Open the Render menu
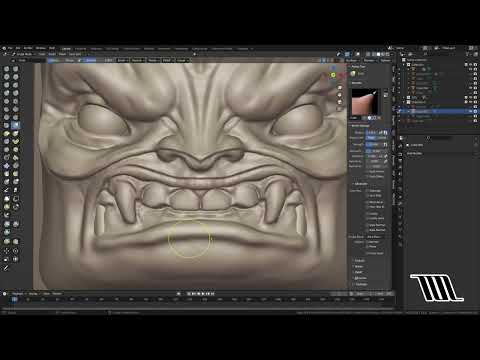The image size is (480, 360). click(x=28, y=48)
